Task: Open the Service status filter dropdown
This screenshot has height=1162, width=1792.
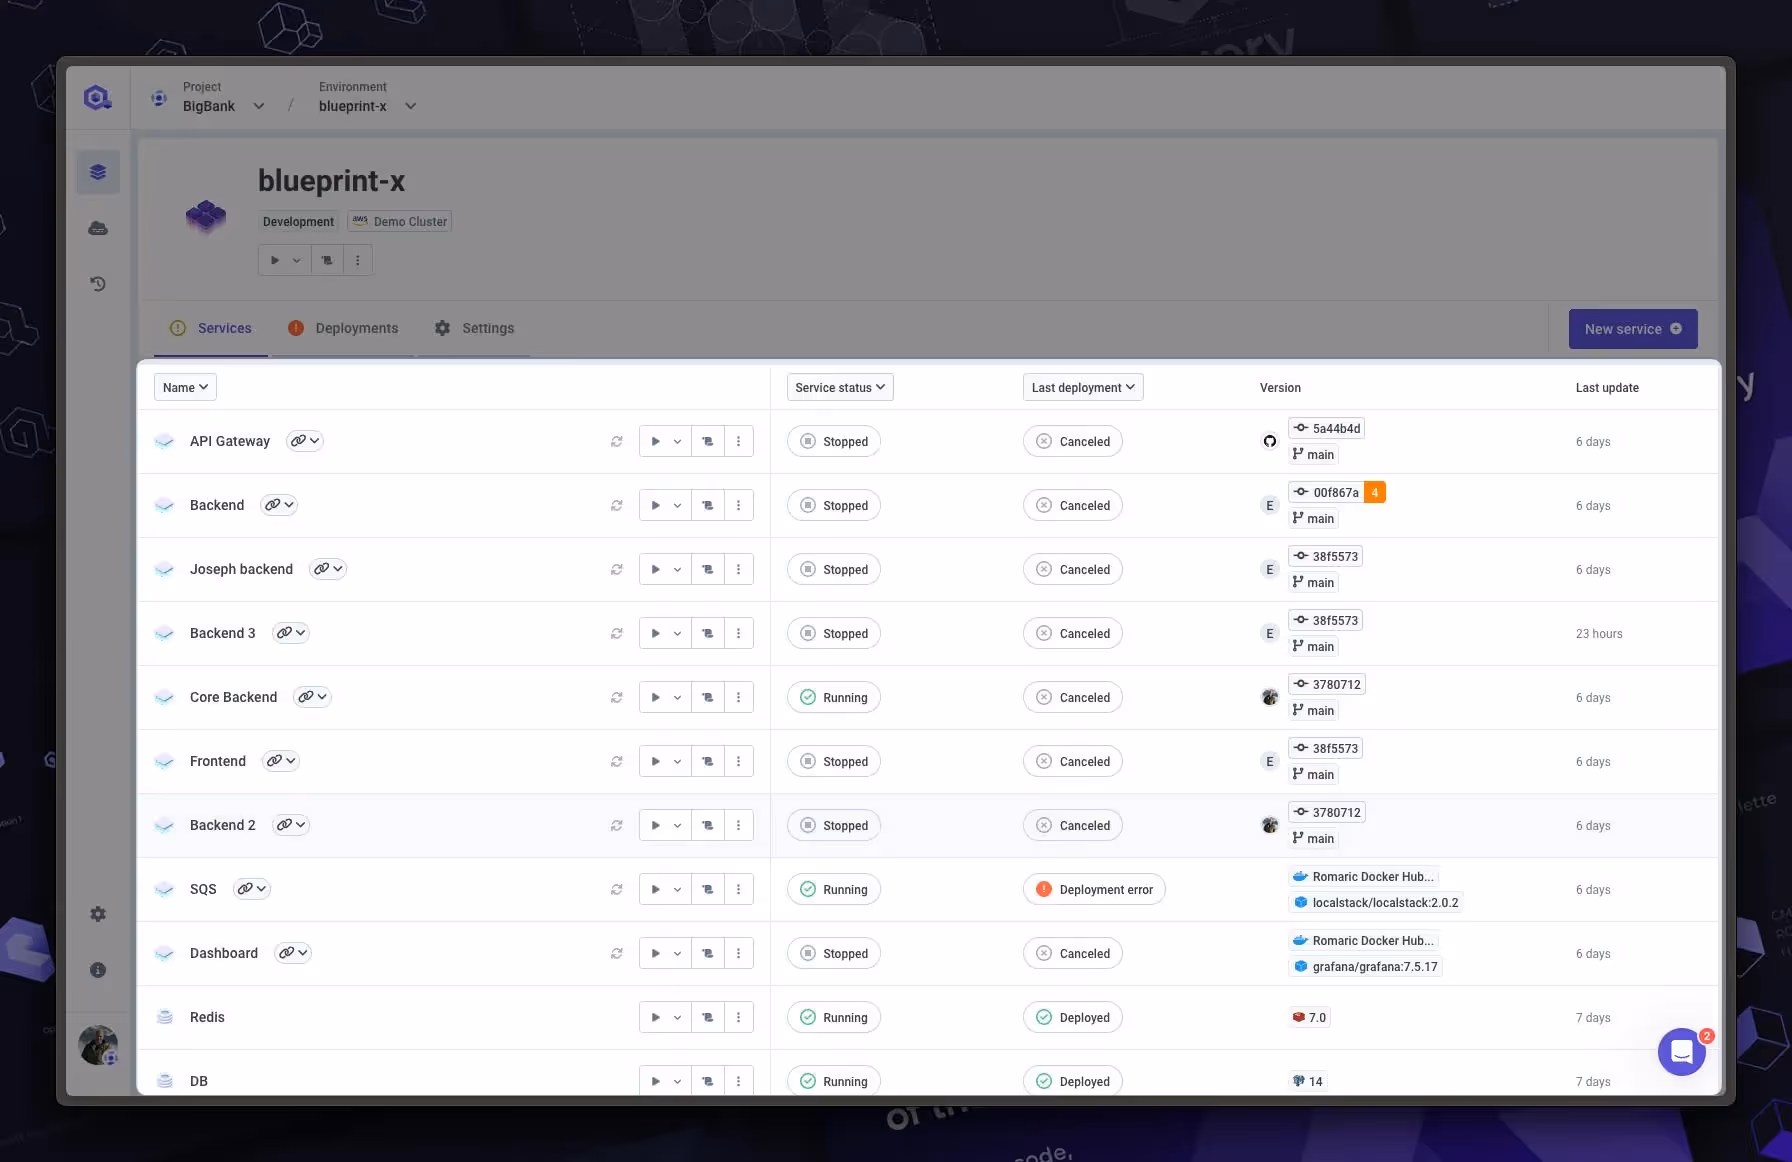Action: pyautogui.click(x=839, y=387)
